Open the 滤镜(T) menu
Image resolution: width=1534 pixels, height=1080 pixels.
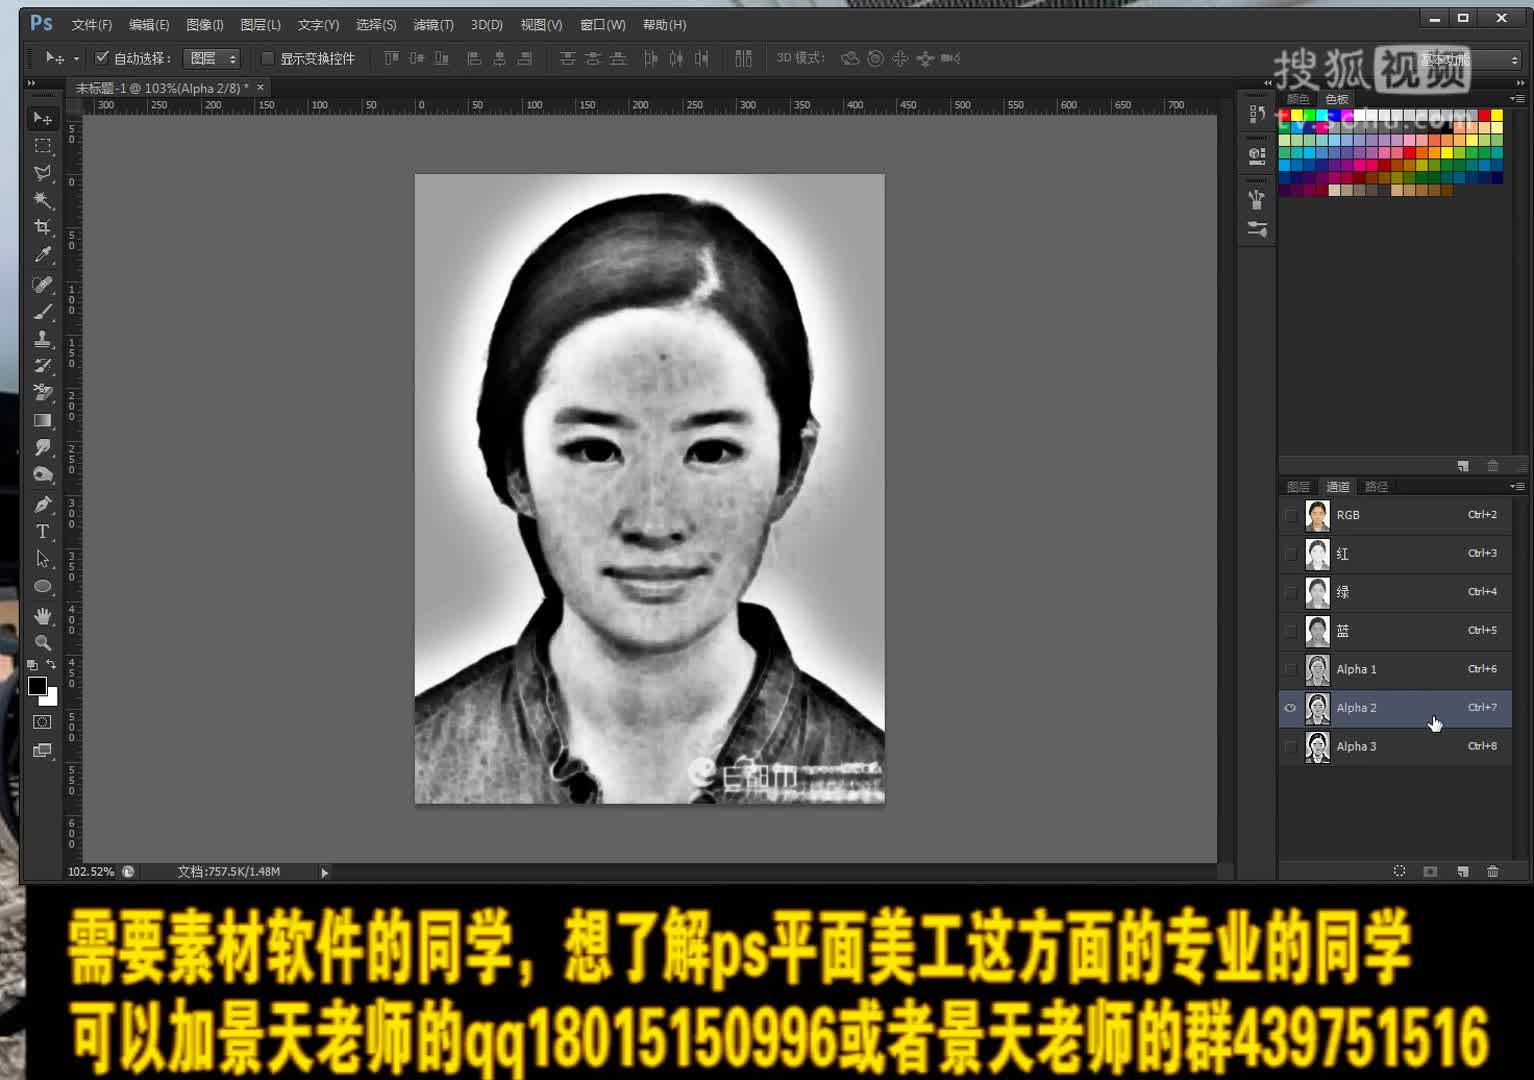[x=432, y=24]
